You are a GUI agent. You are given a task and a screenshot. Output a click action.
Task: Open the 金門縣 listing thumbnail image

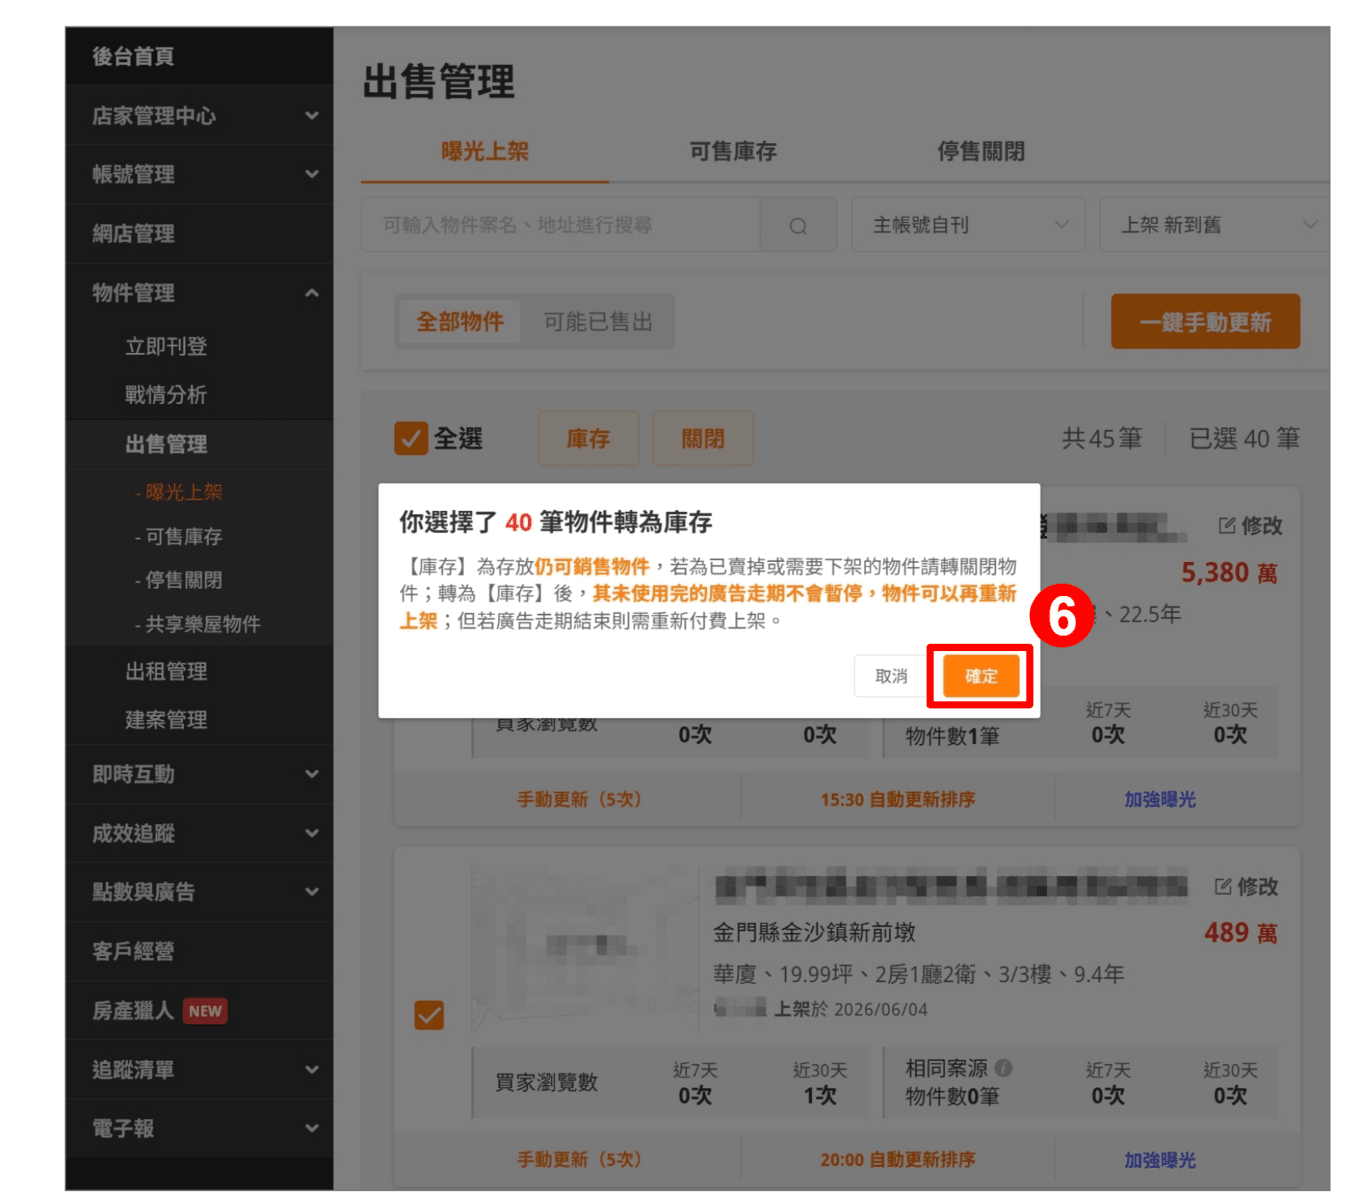tap(584, 950)
